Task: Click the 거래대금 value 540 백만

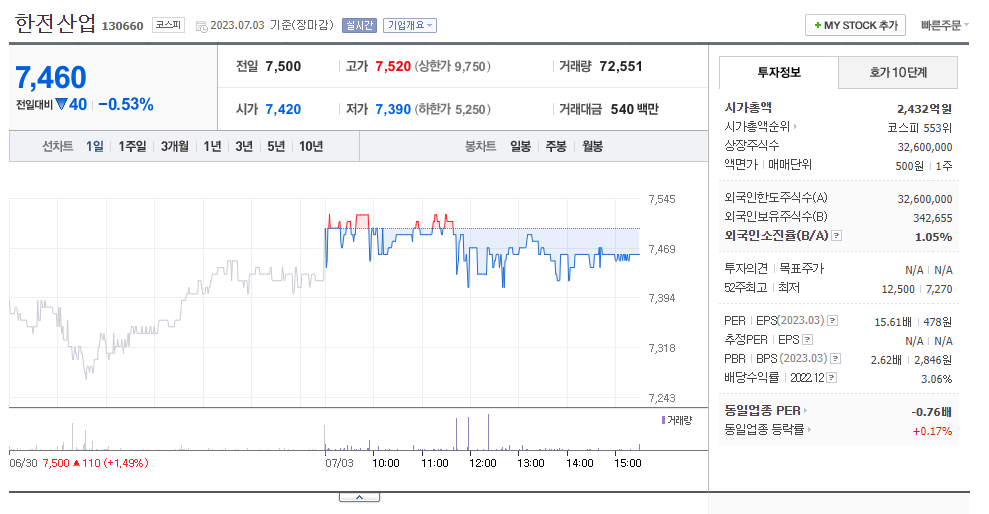Action: point(635,109)
